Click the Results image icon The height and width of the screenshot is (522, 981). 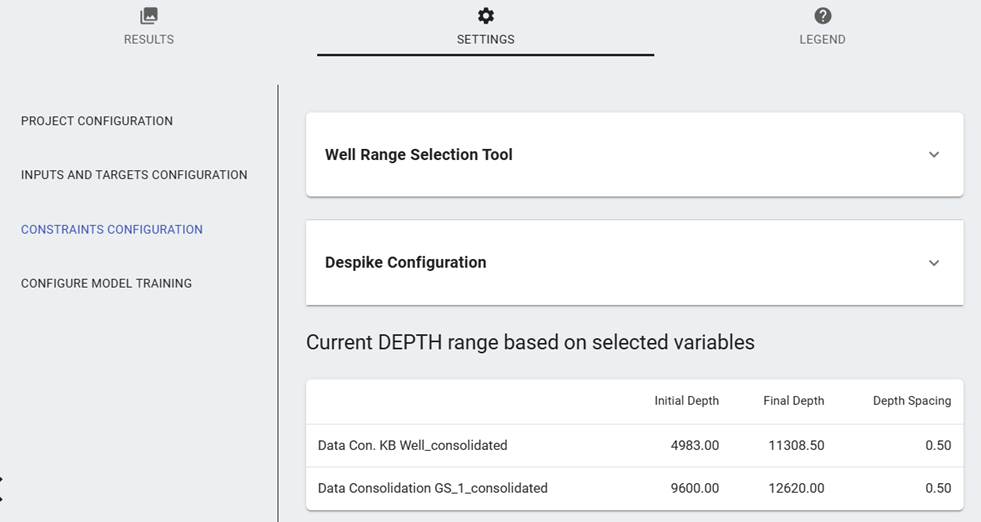[x=149, y=16]
